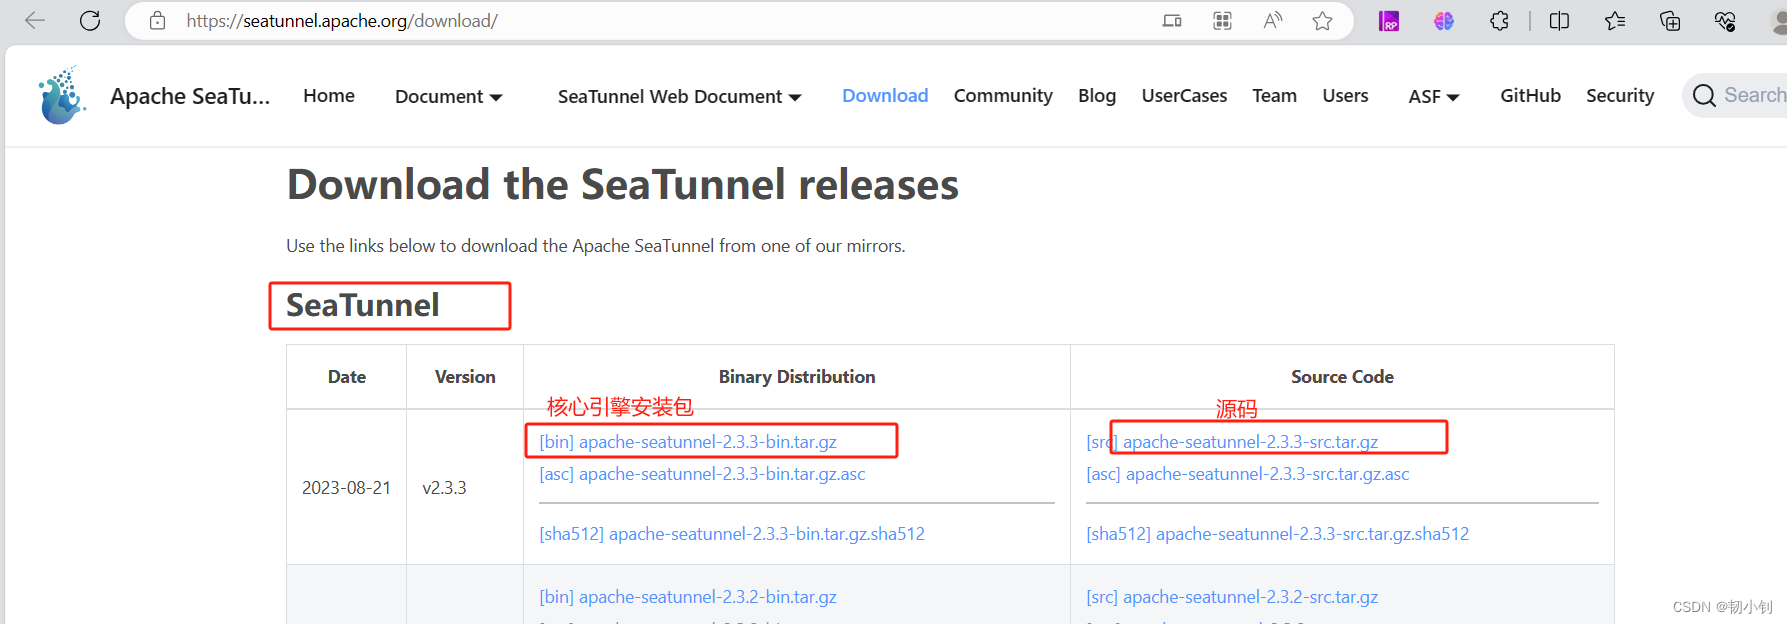Click the Apache SeaTunnel logo
The width and height of the screenshot is (1787, 624).
pos(62,96)
